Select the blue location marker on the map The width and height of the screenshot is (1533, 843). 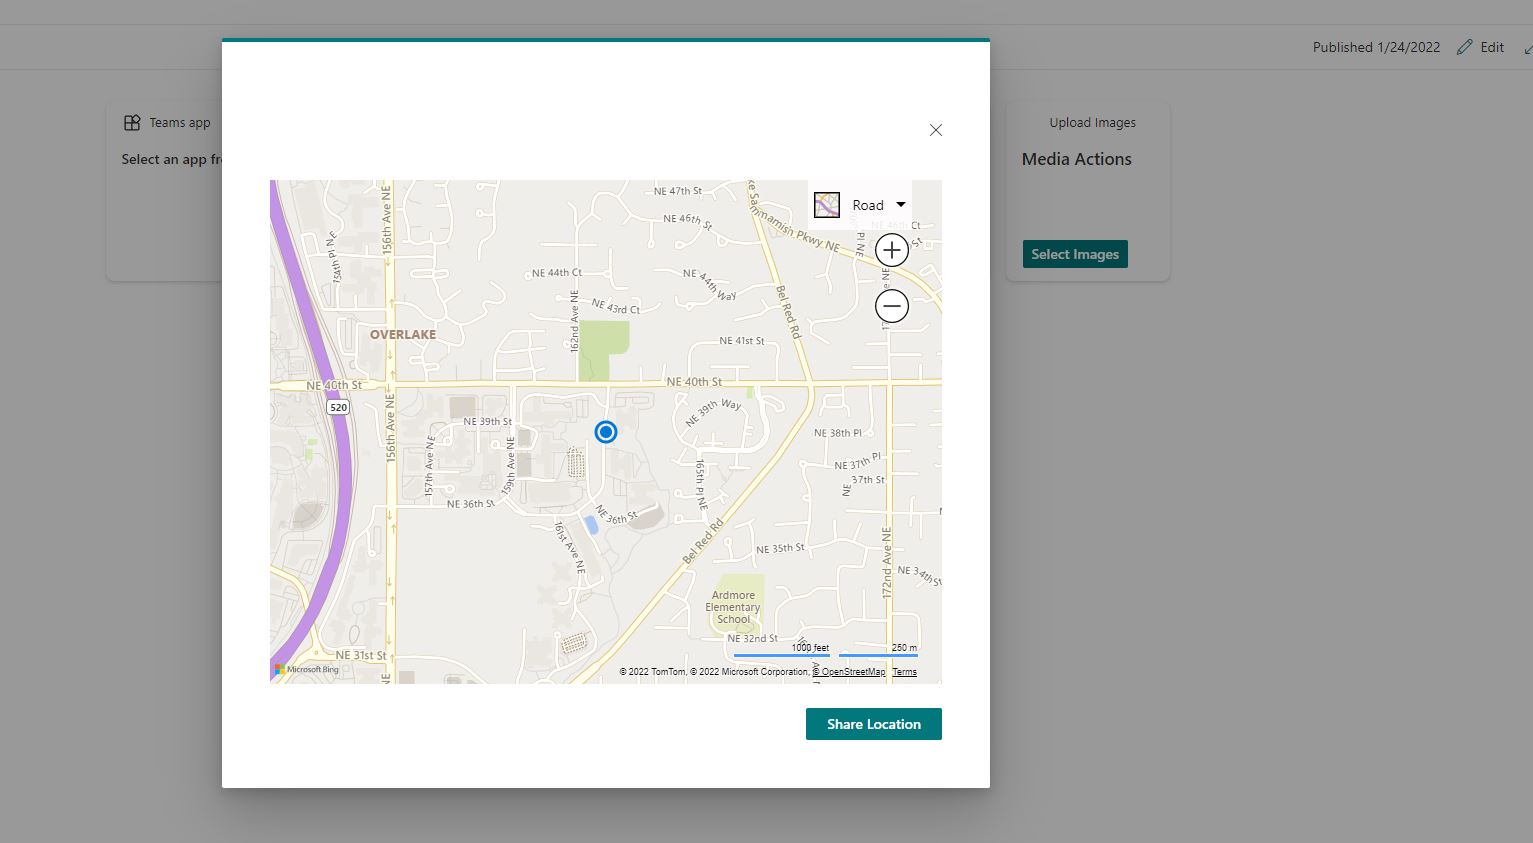tap(605, 431)
